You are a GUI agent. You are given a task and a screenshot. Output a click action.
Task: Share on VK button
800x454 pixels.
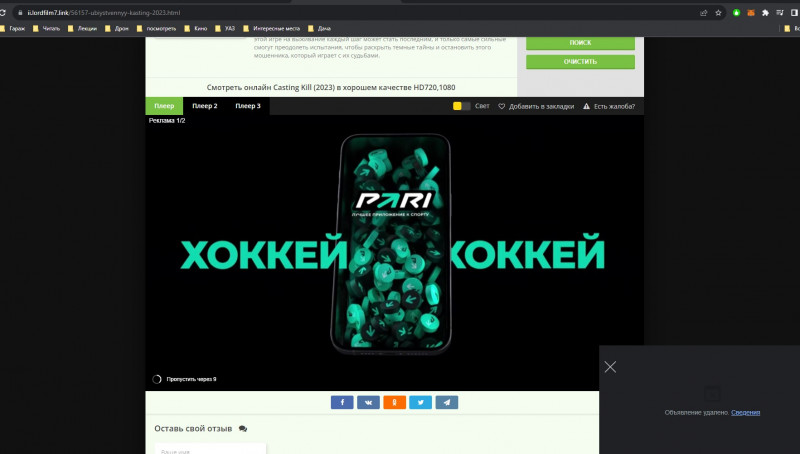pos(368,402)
